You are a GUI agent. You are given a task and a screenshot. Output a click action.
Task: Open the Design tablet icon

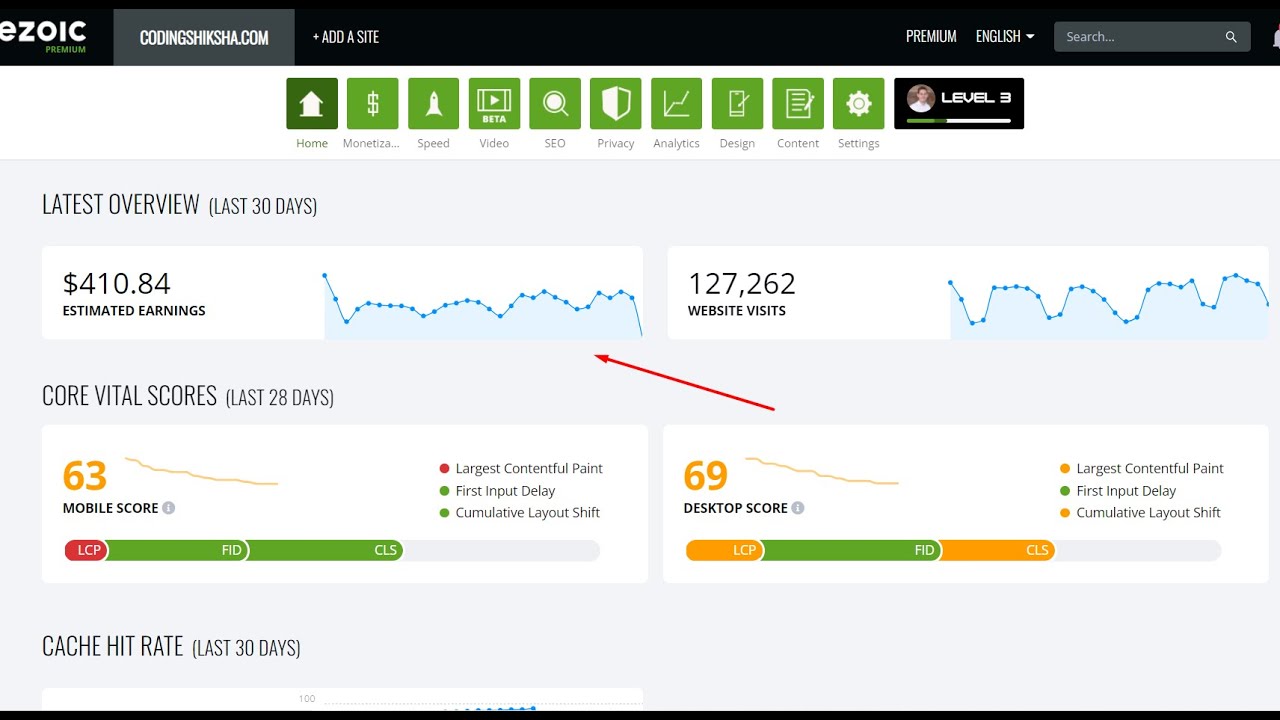[737, 104]
